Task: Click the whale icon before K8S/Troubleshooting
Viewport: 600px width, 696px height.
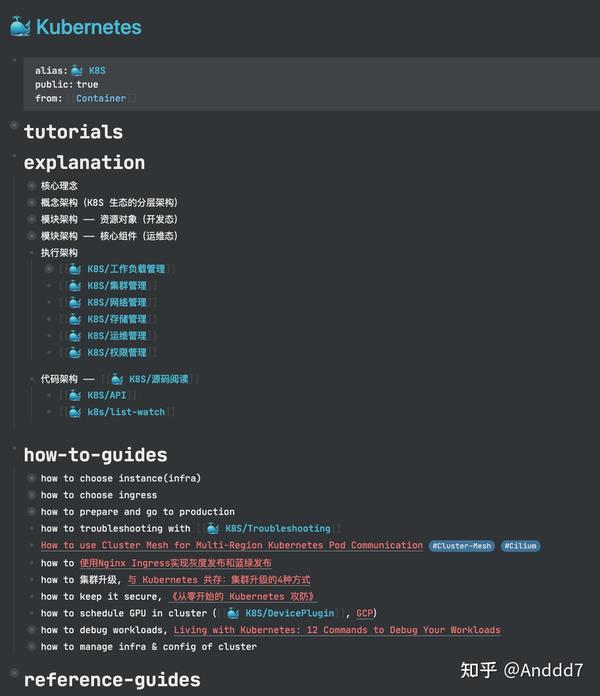Action: [x=213, y=528]
